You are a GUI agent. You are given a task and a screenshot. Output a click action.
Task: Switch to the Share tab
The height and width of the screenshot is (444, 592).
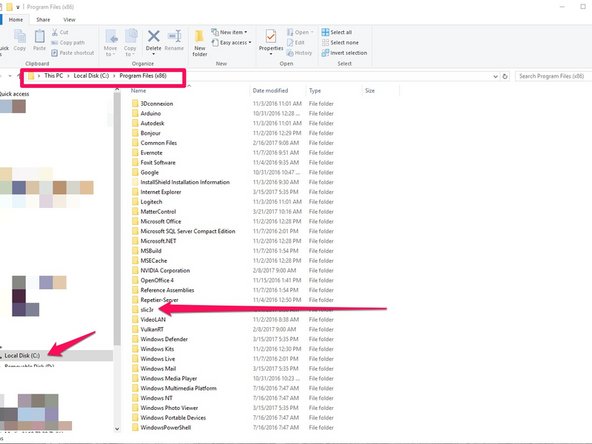(43, 20)
